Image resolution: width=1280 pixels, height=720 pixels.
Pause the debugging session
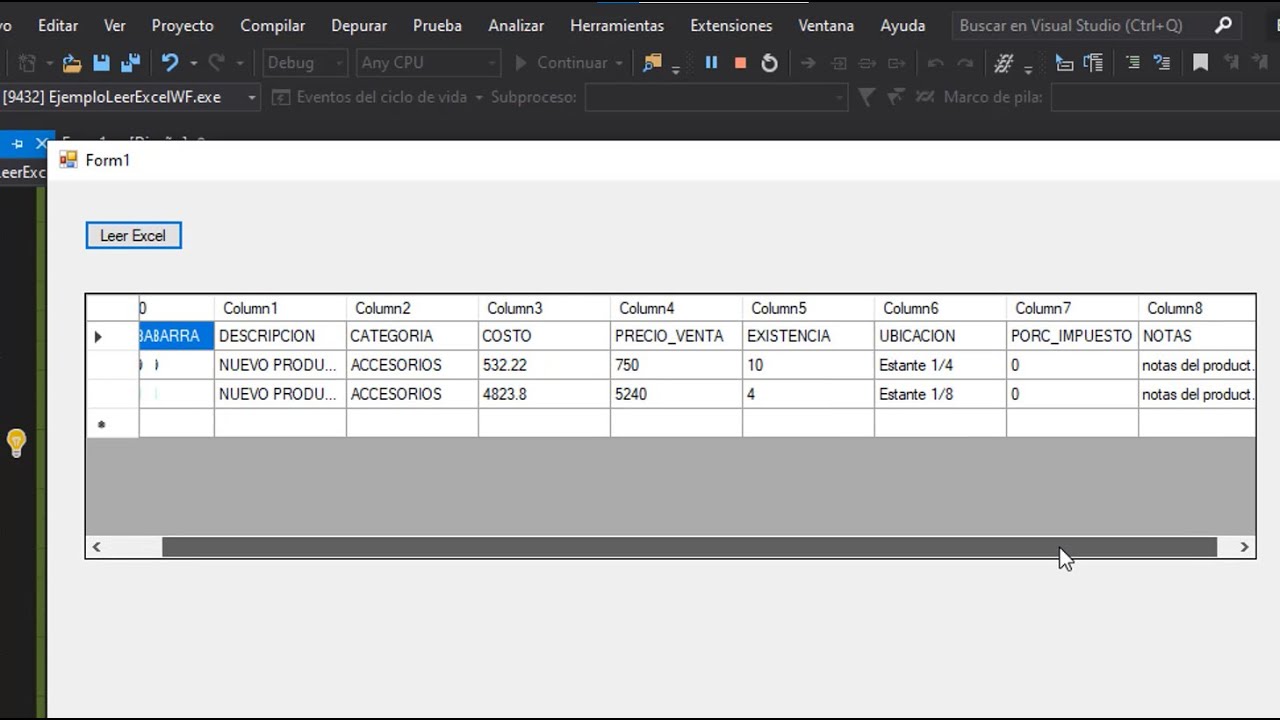click(711, 62)
